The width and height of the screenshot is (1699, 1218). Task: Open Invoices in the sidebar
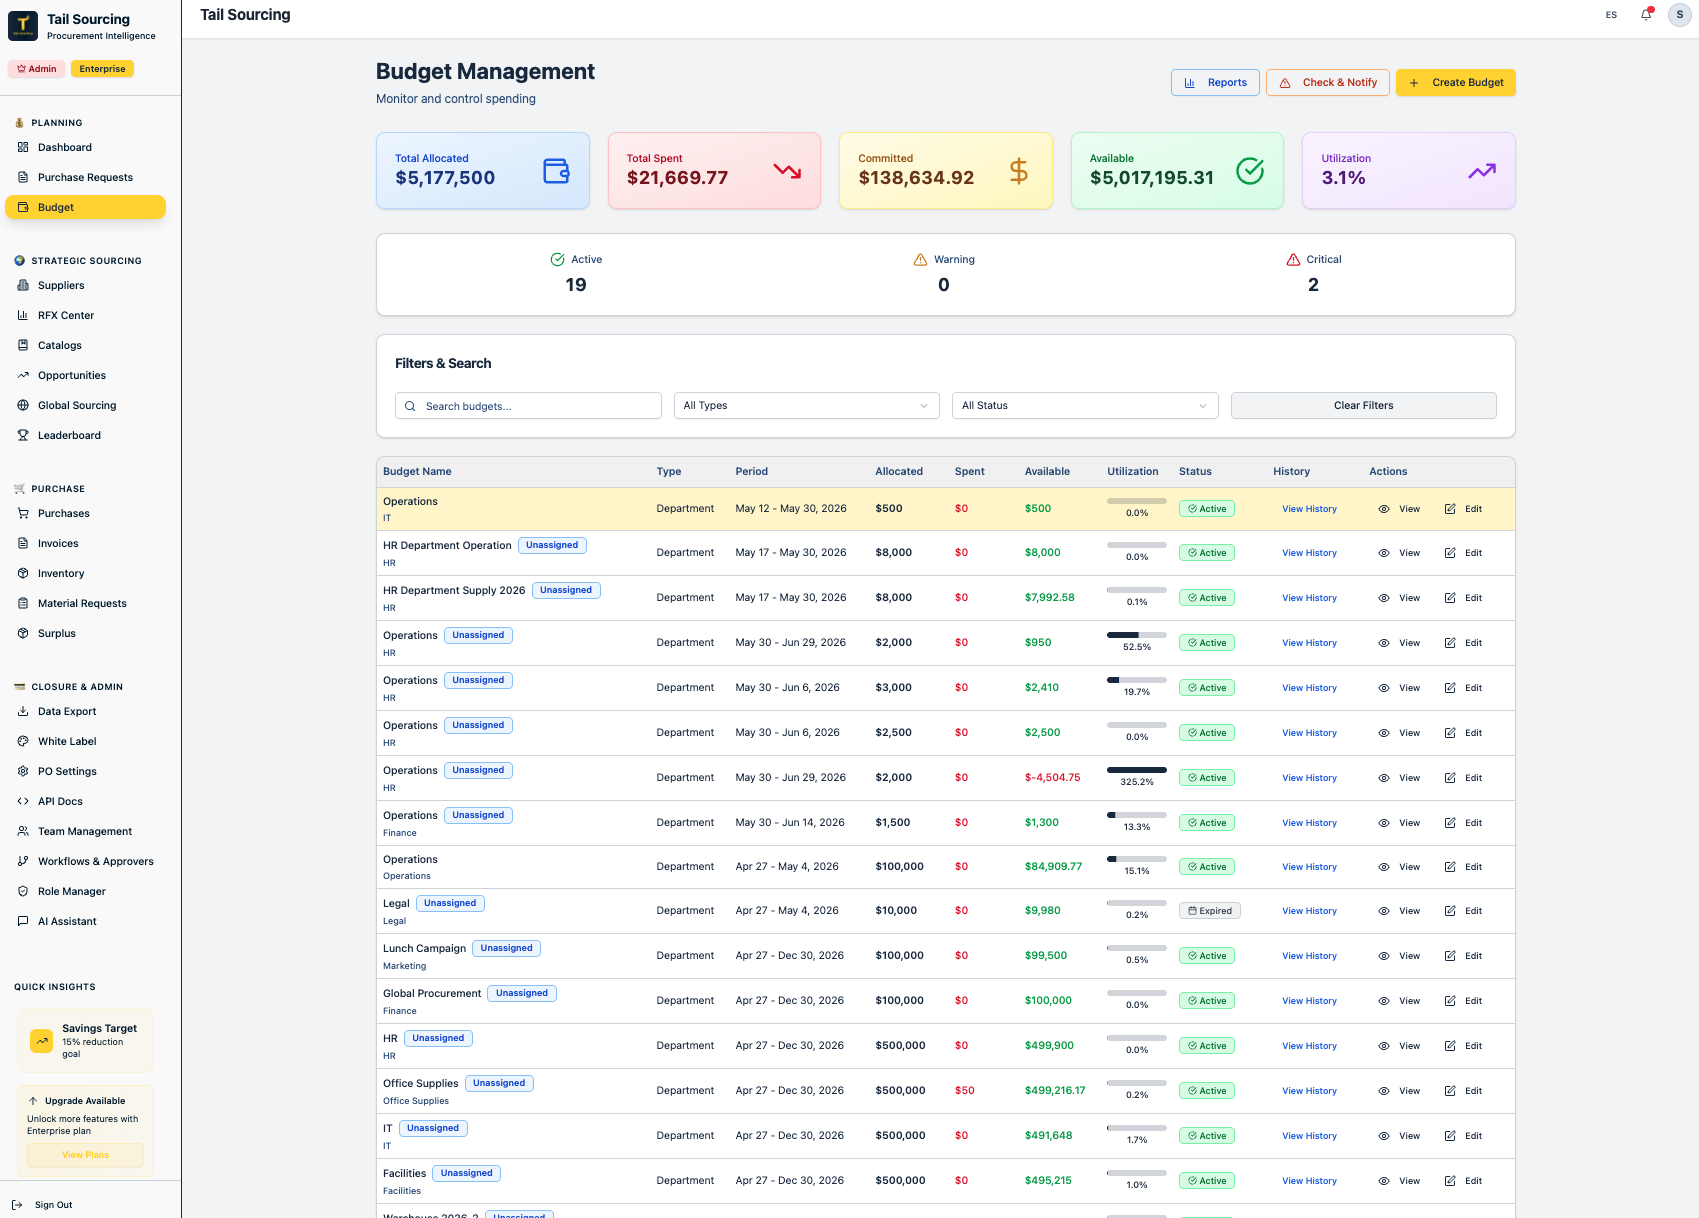pos(85,543)
